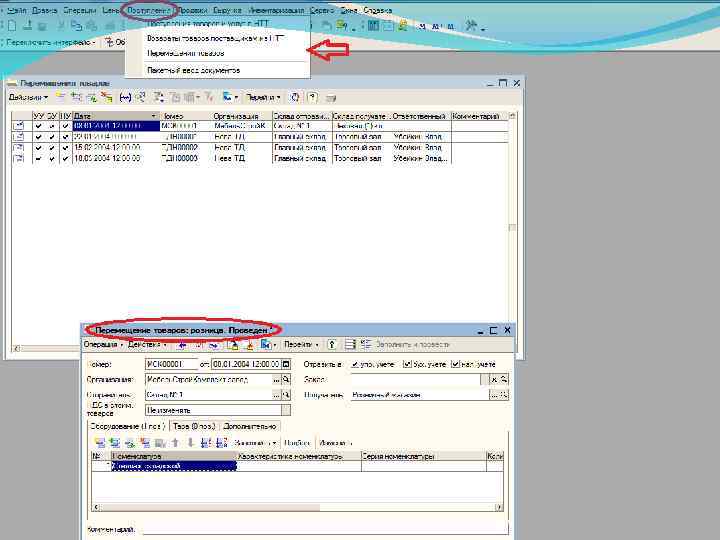
Task: Click the vertical scrollbar of documents list
Action: 512,228
